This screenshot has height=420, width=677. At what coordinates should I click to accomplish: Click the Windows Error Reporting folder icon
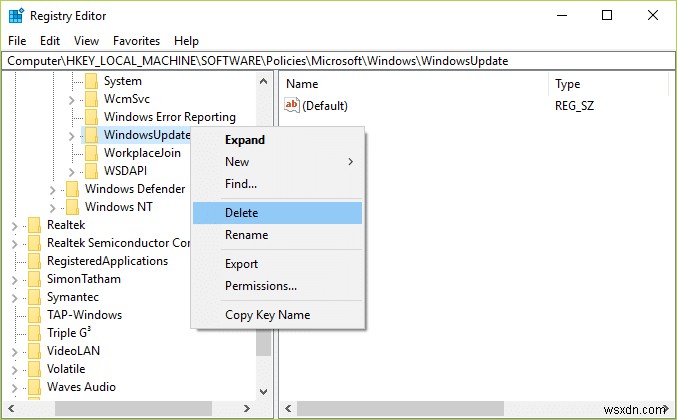92,117
